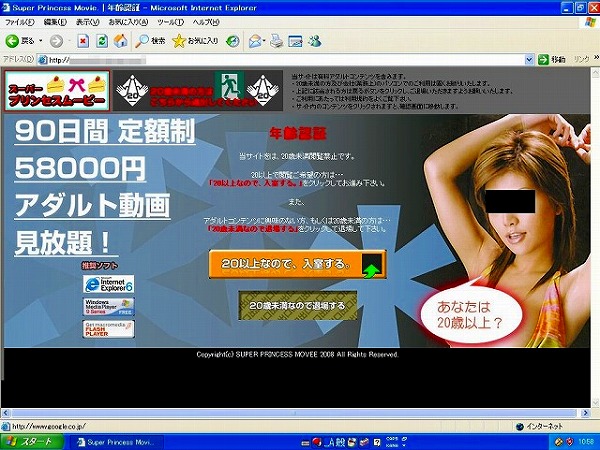The image size is (600, 450).
Task: Open History globe-clock icon
Action: [233, 41]
